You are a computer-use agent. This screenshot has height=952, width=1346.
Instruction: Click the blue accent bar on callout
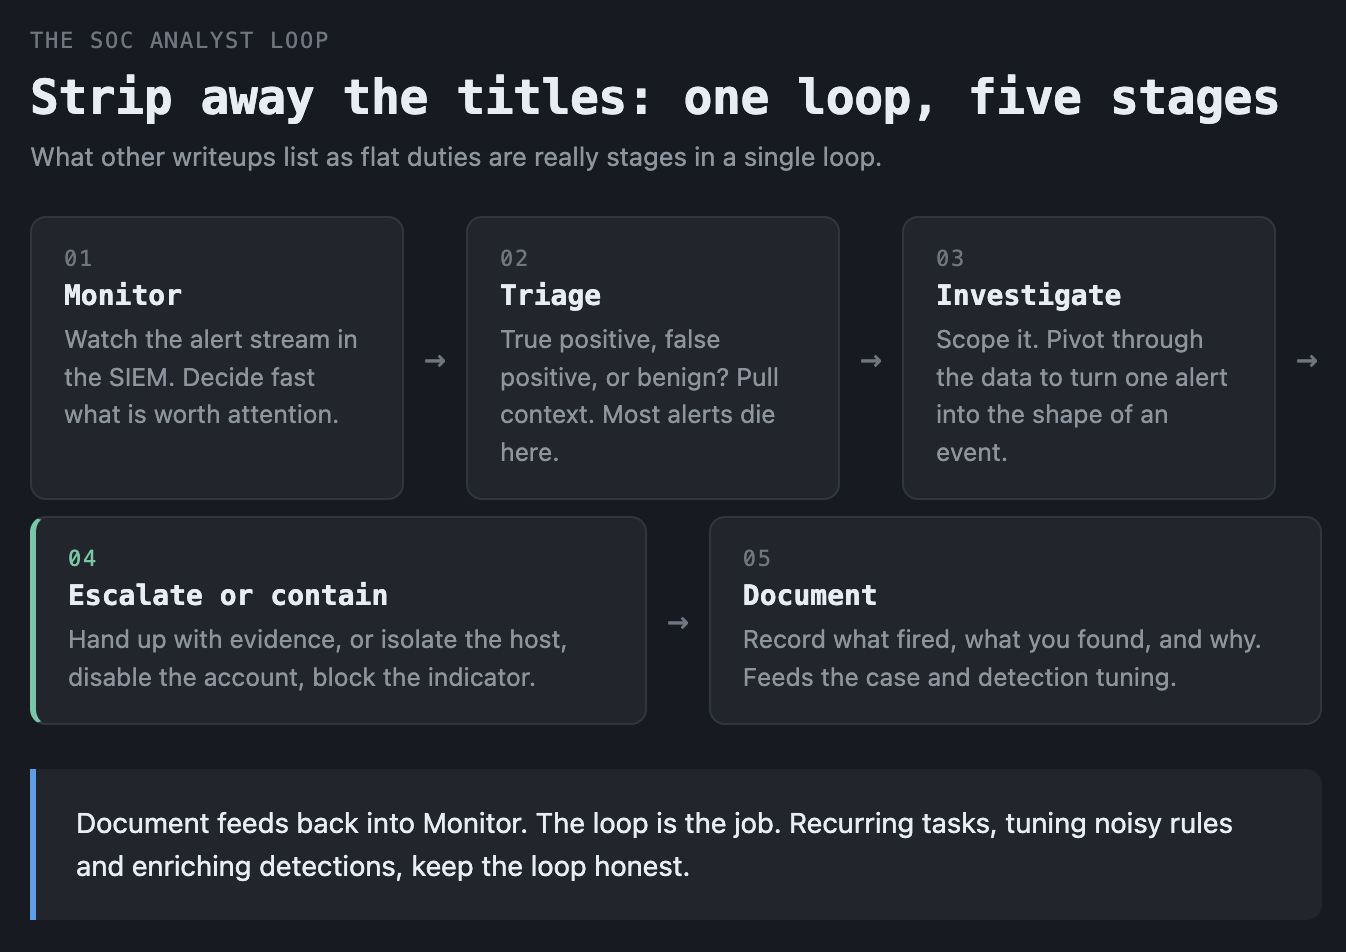tap(33, 844)
